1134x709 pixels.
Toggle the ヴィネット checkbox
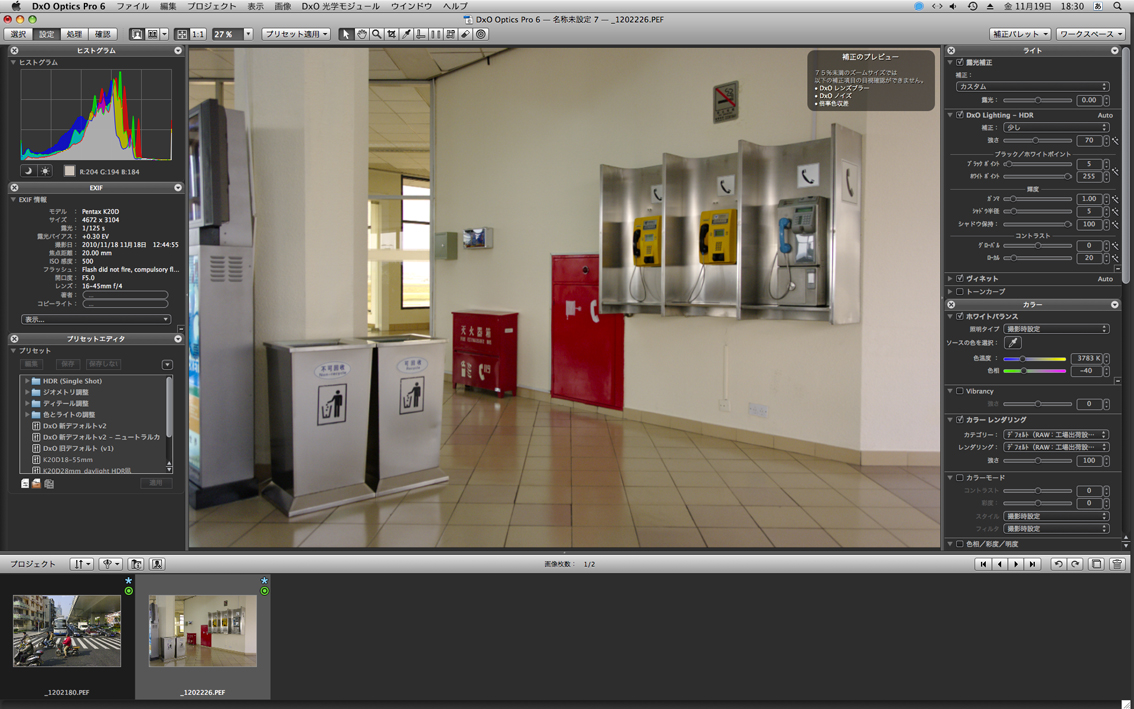[960, 279]
